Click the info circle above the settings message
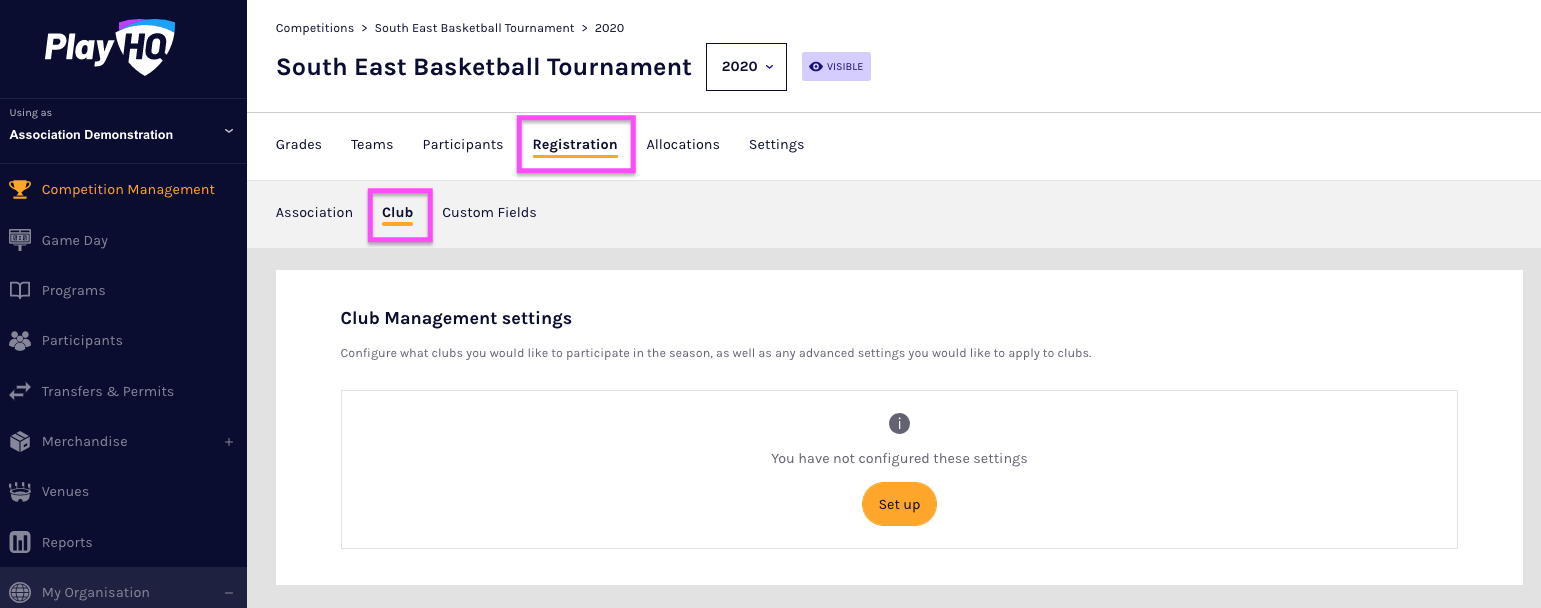The image size is (1541, 608). [899, 423]
